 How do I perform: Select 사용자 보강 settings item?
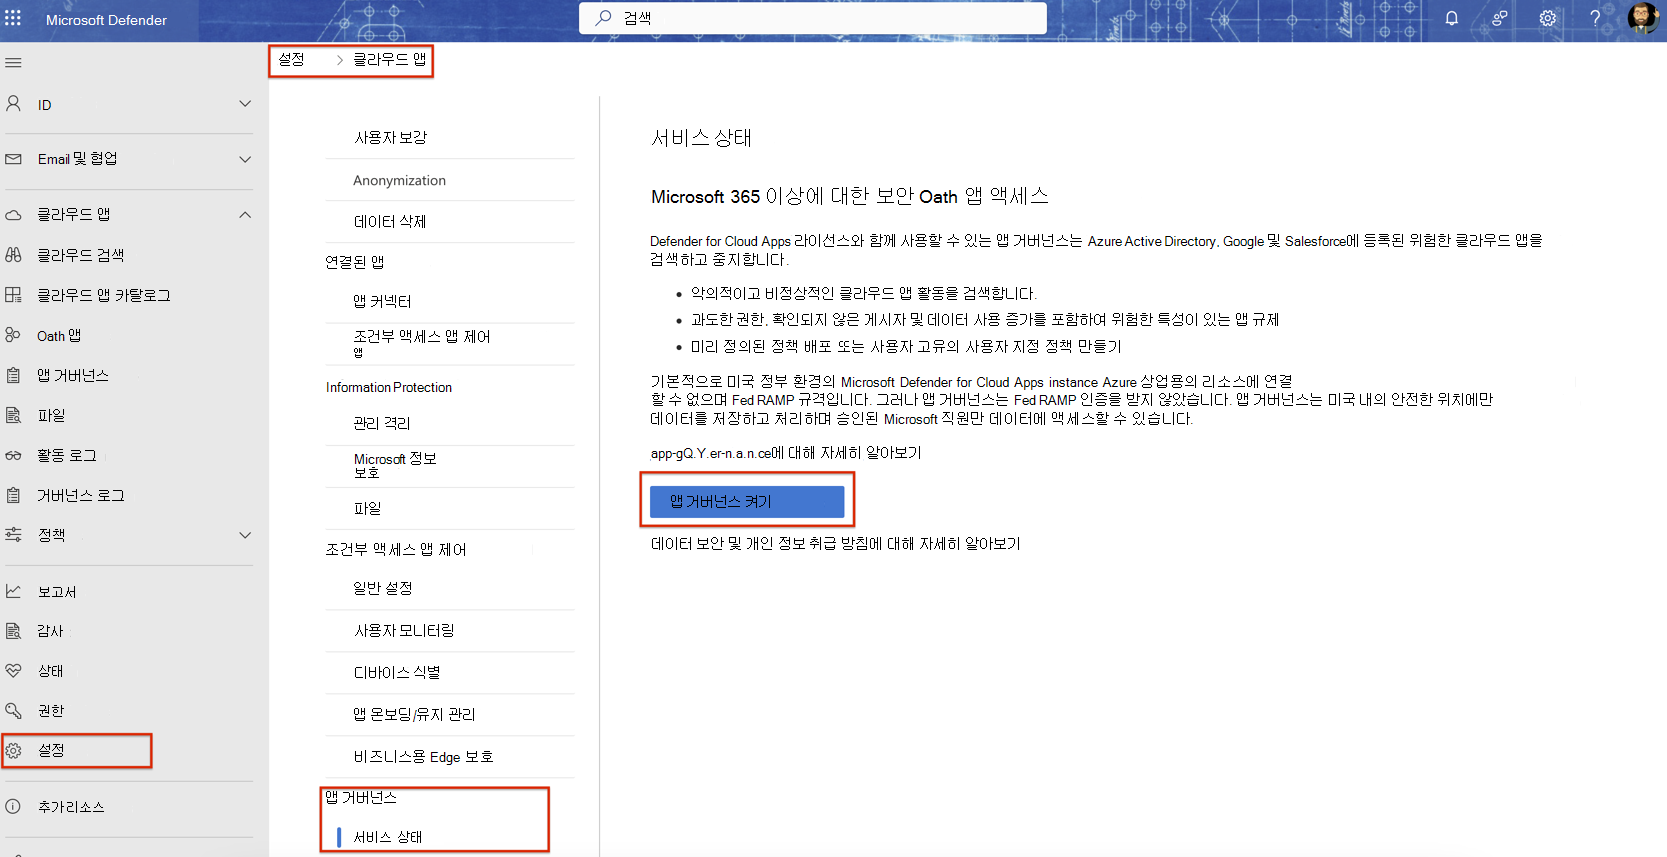click(391, 137)
